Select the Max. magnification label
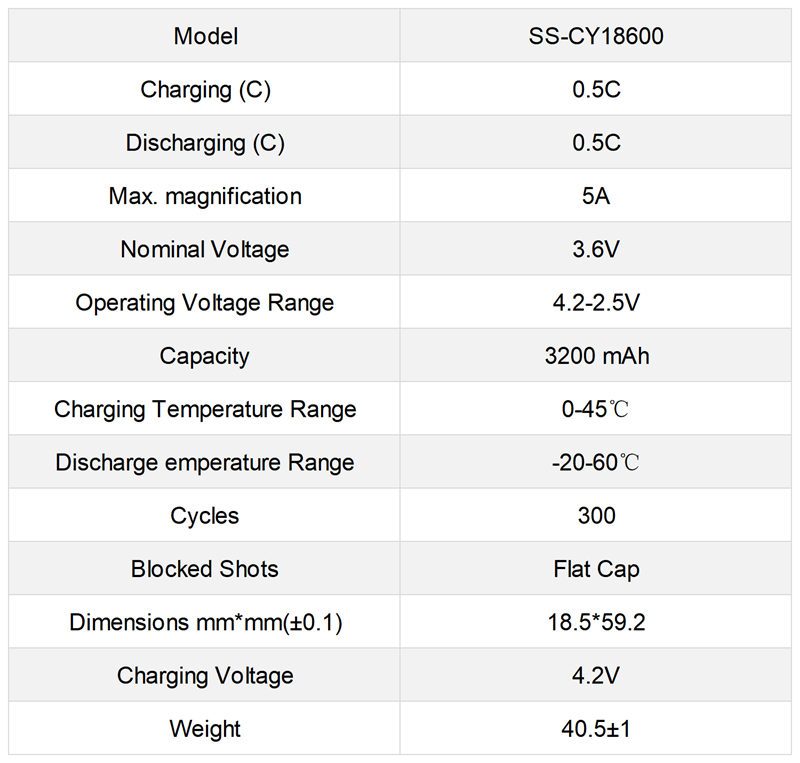The height and width of the screenshot is (763, 800). (x=205, y=196)
